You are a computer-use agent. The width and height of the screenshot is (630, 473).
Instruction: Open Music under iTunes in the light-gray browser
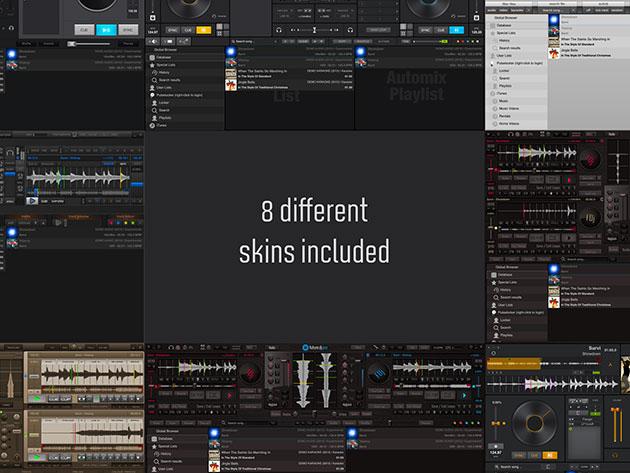pyautogui.click(x=516, y=101)
